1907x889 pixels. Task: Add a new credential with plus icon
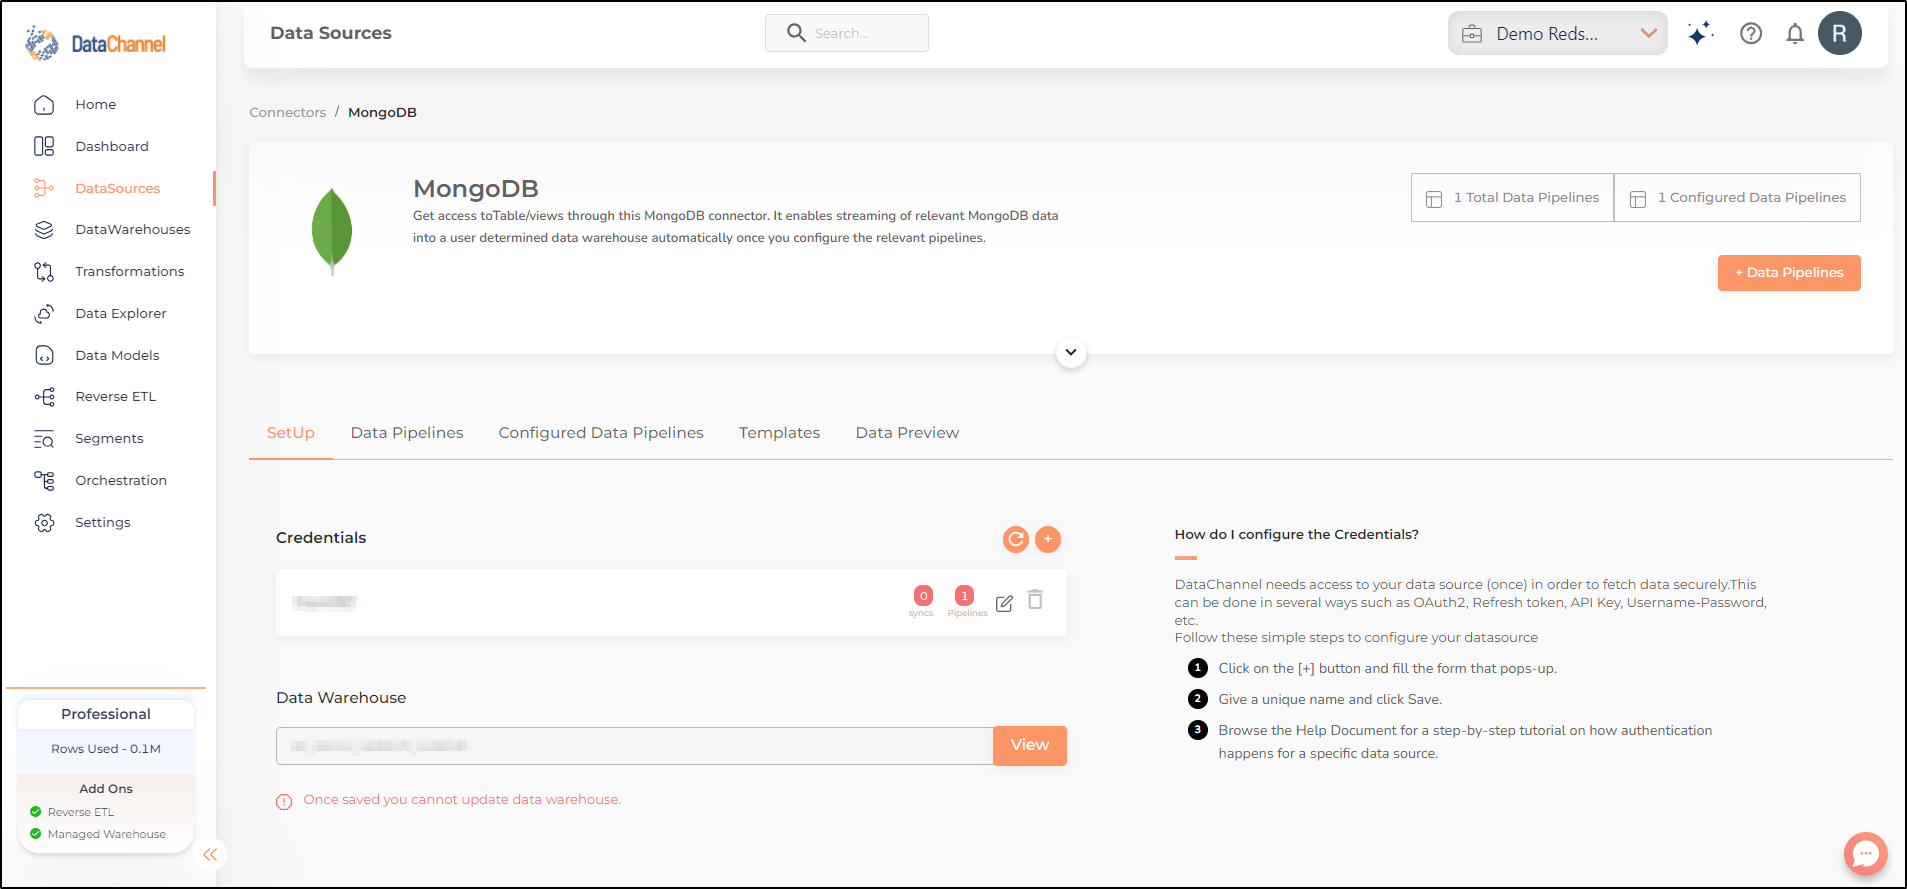[x=1048, y=539]
